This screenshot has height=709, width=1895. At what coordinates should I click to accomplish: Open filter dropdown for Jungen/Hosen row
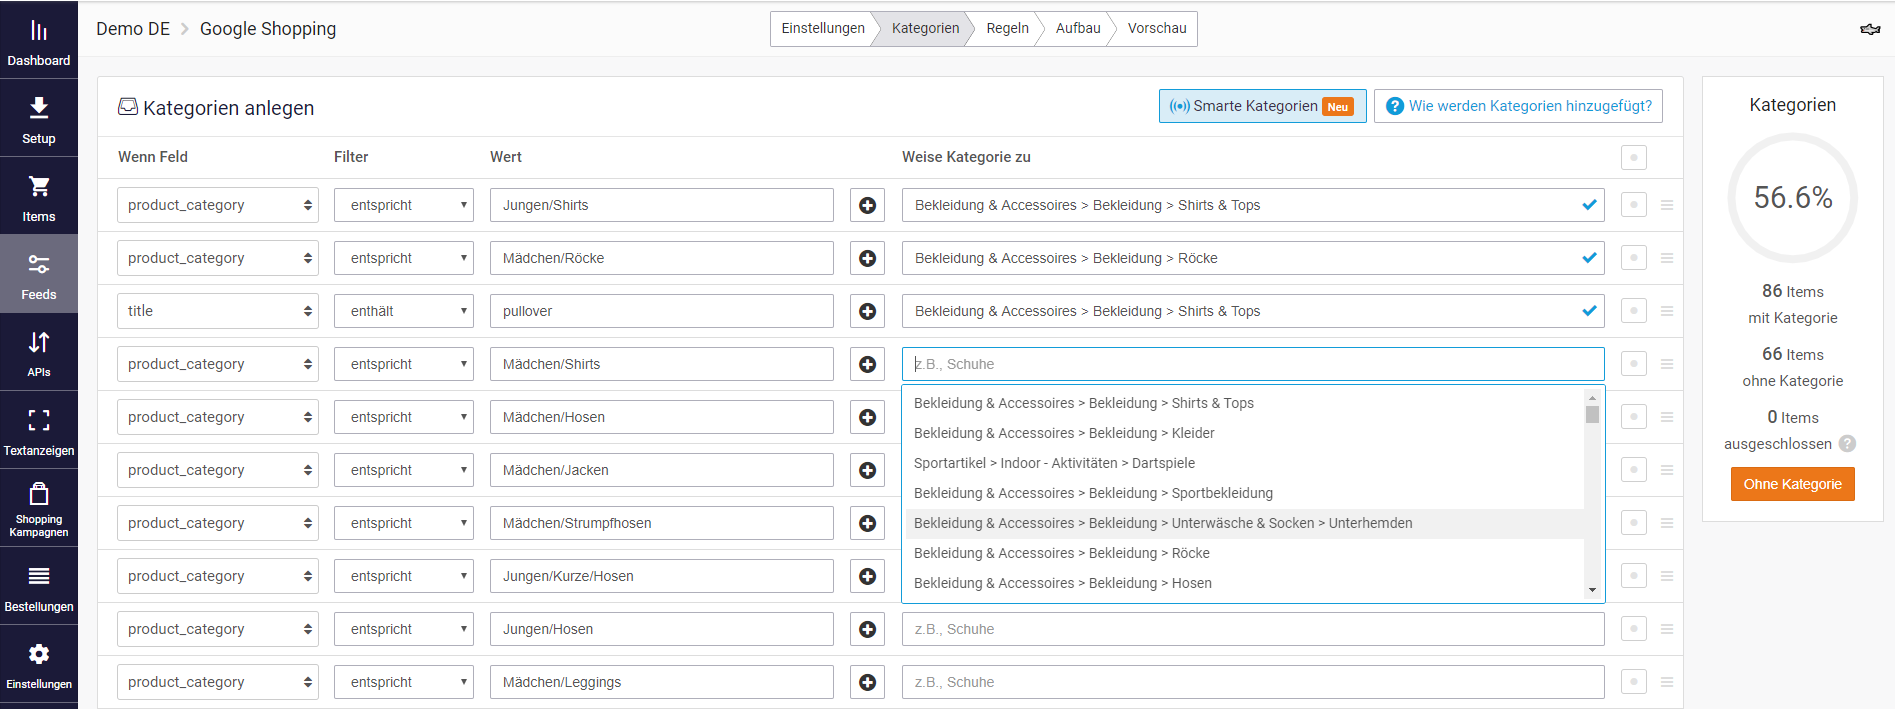pyautogui.click(x=404, y=629)
